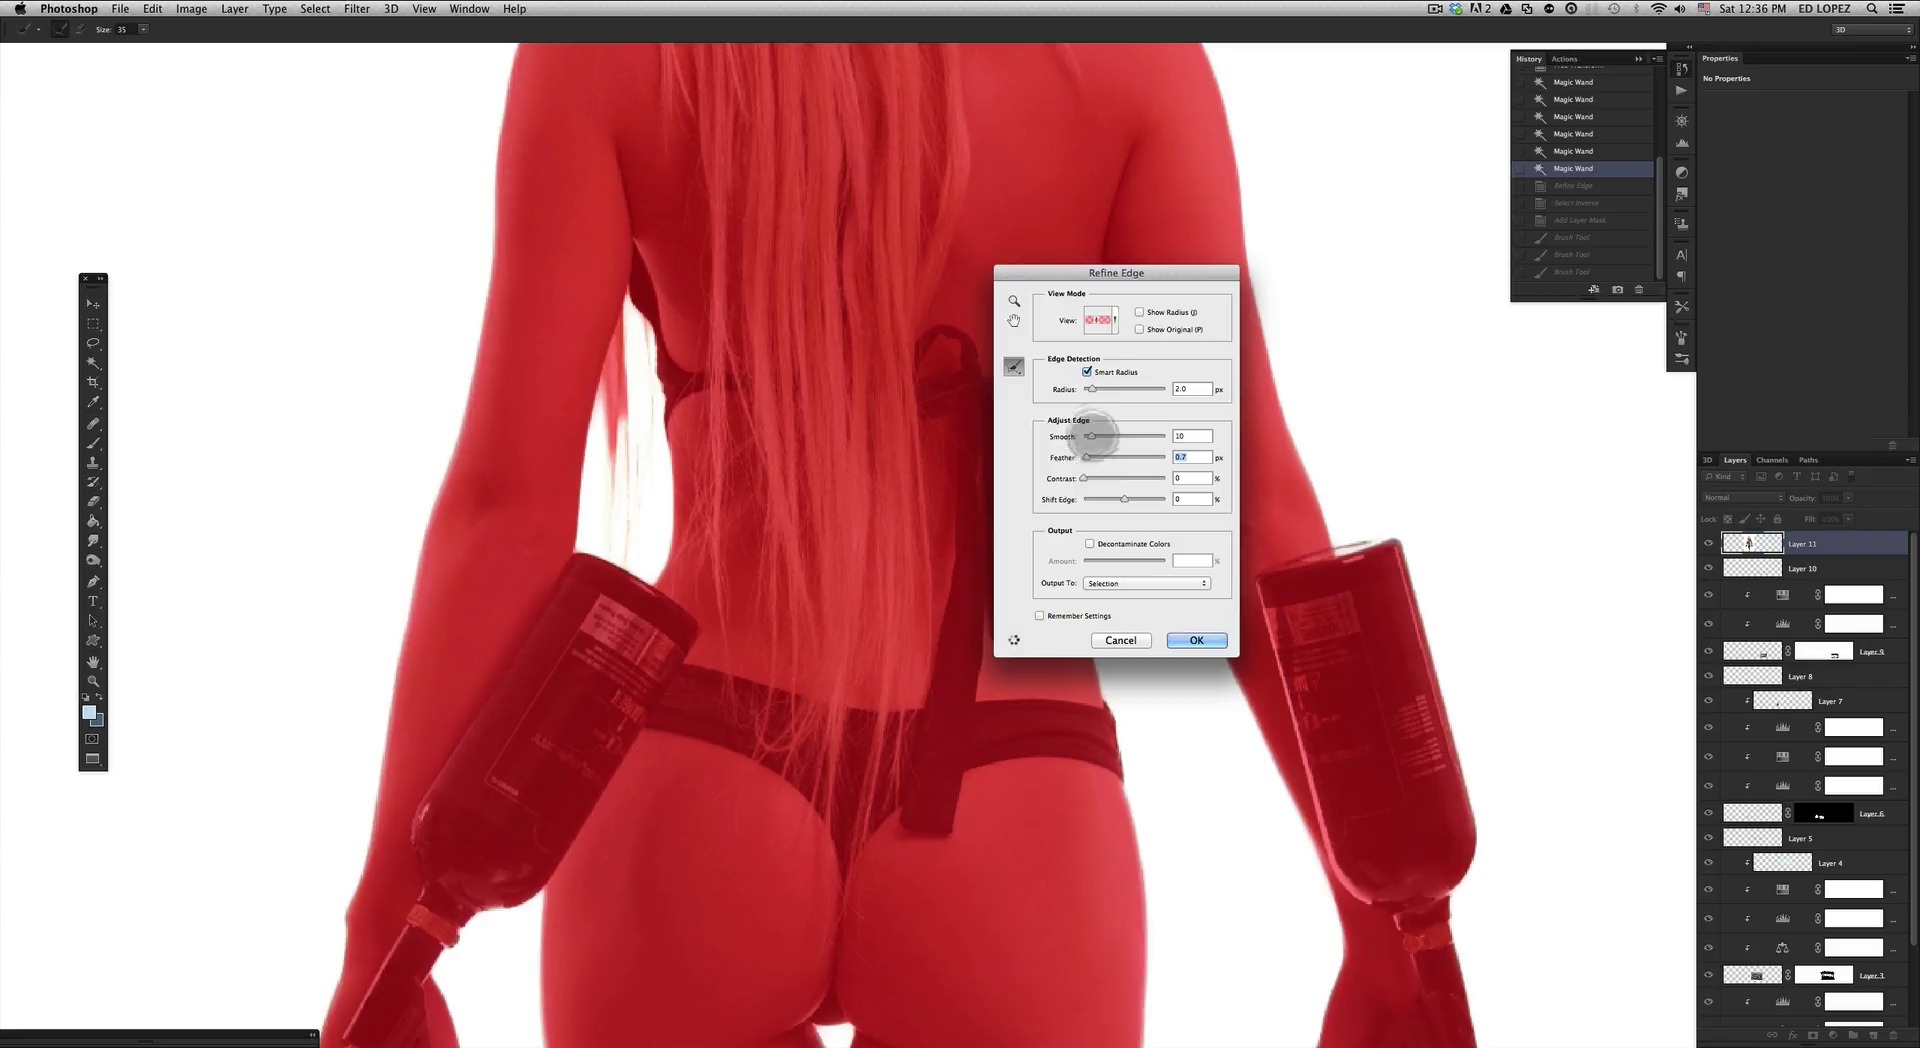This screenshot has width=1920, height=1048.
Task: Hide Layer 11 with its eye icon
Action: tap(1708, 543)
